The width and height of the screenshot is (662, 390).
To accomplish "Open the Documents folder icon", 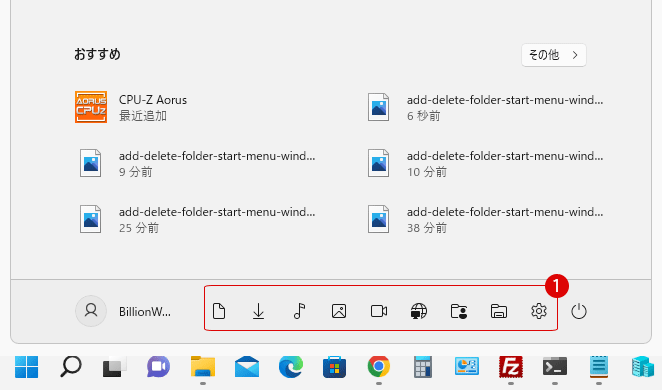I will [x=219, y=311].
